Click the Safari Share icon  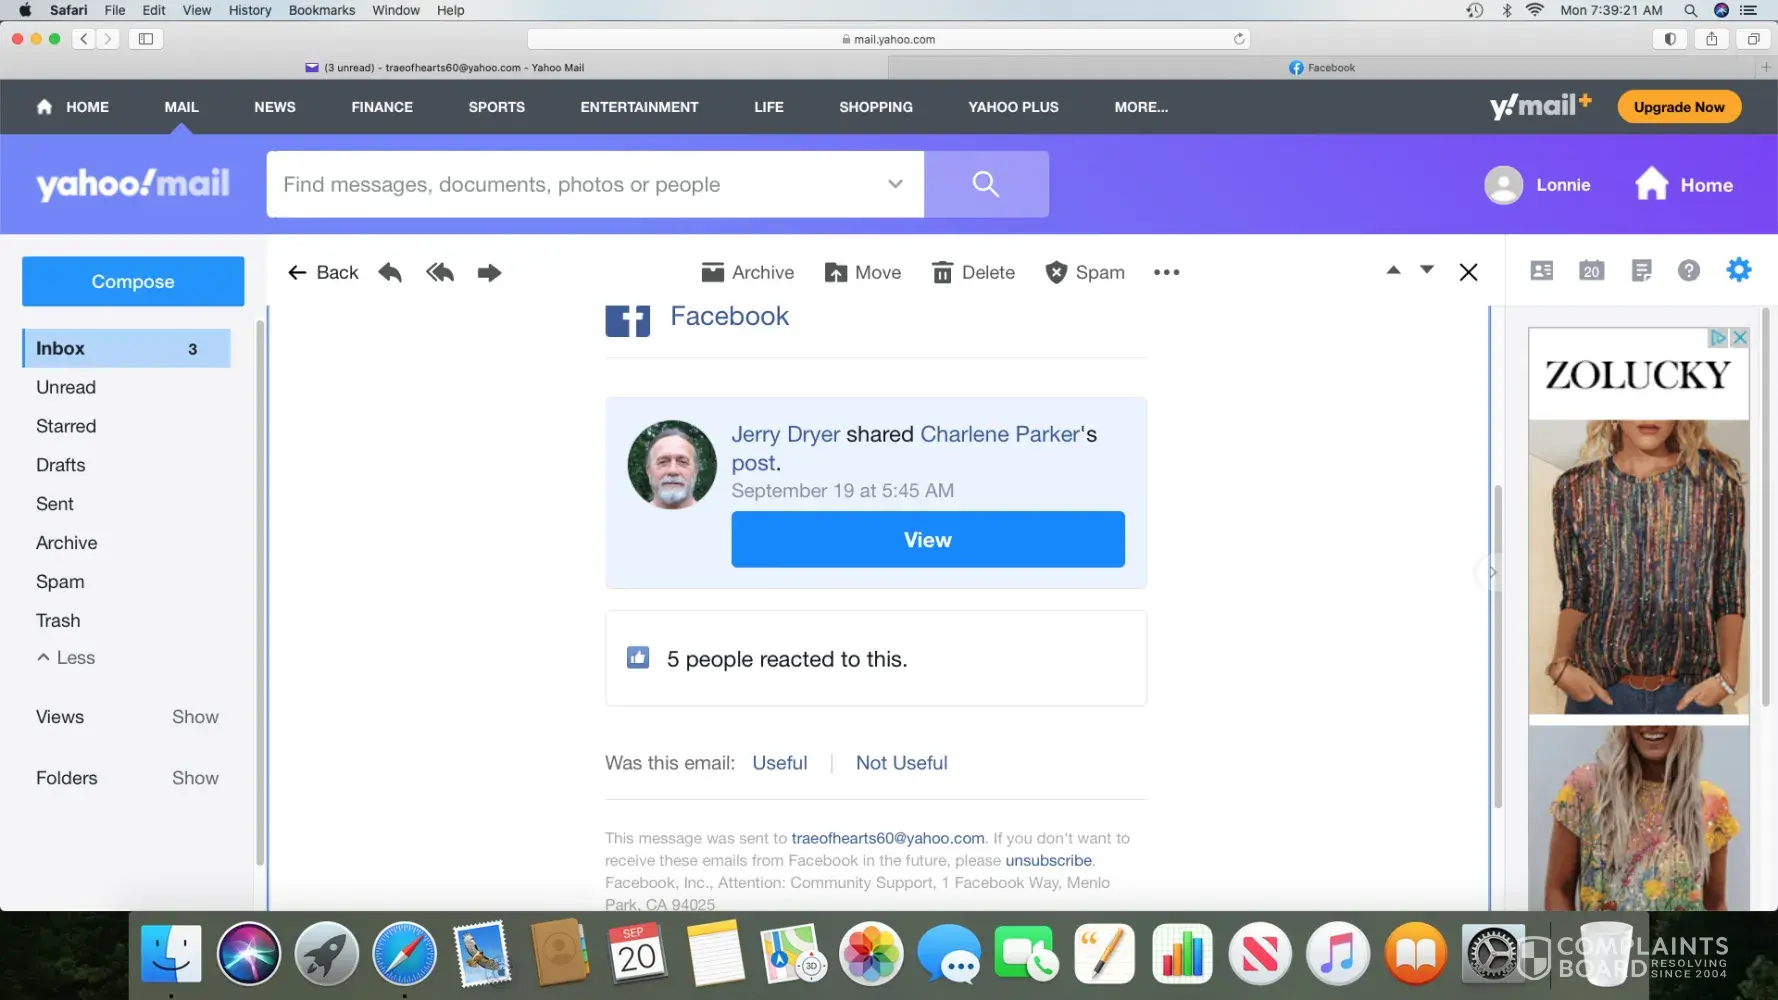[1712, 39]
